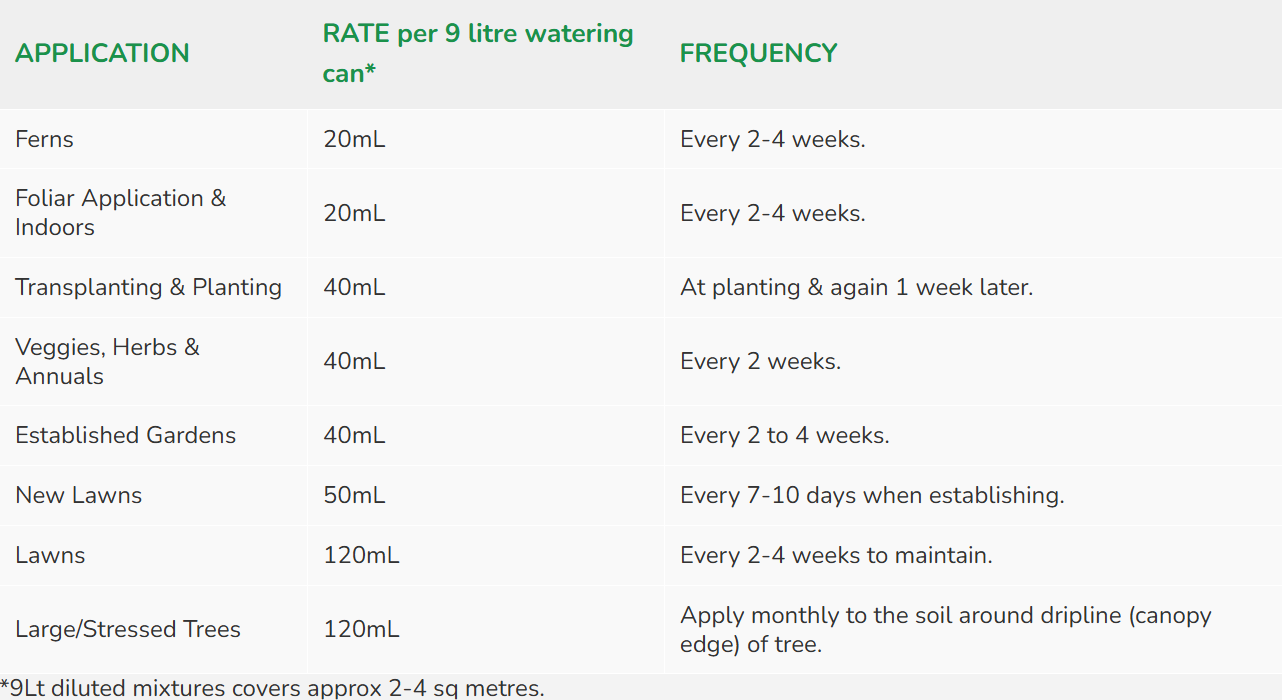
Task: Click "At planting & again 1 week later." text
Action: tap(856, 288)
